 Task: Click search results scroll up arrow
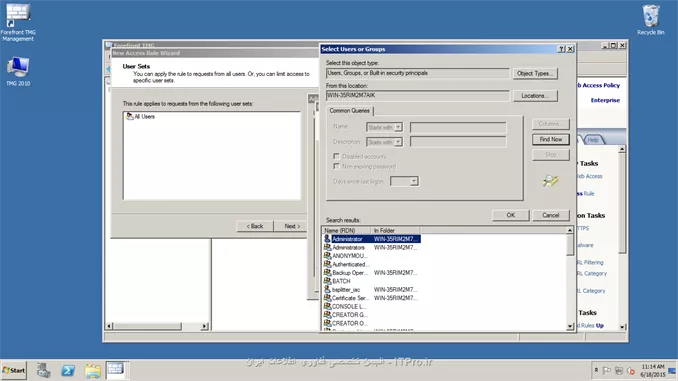(x=570, y=231)
